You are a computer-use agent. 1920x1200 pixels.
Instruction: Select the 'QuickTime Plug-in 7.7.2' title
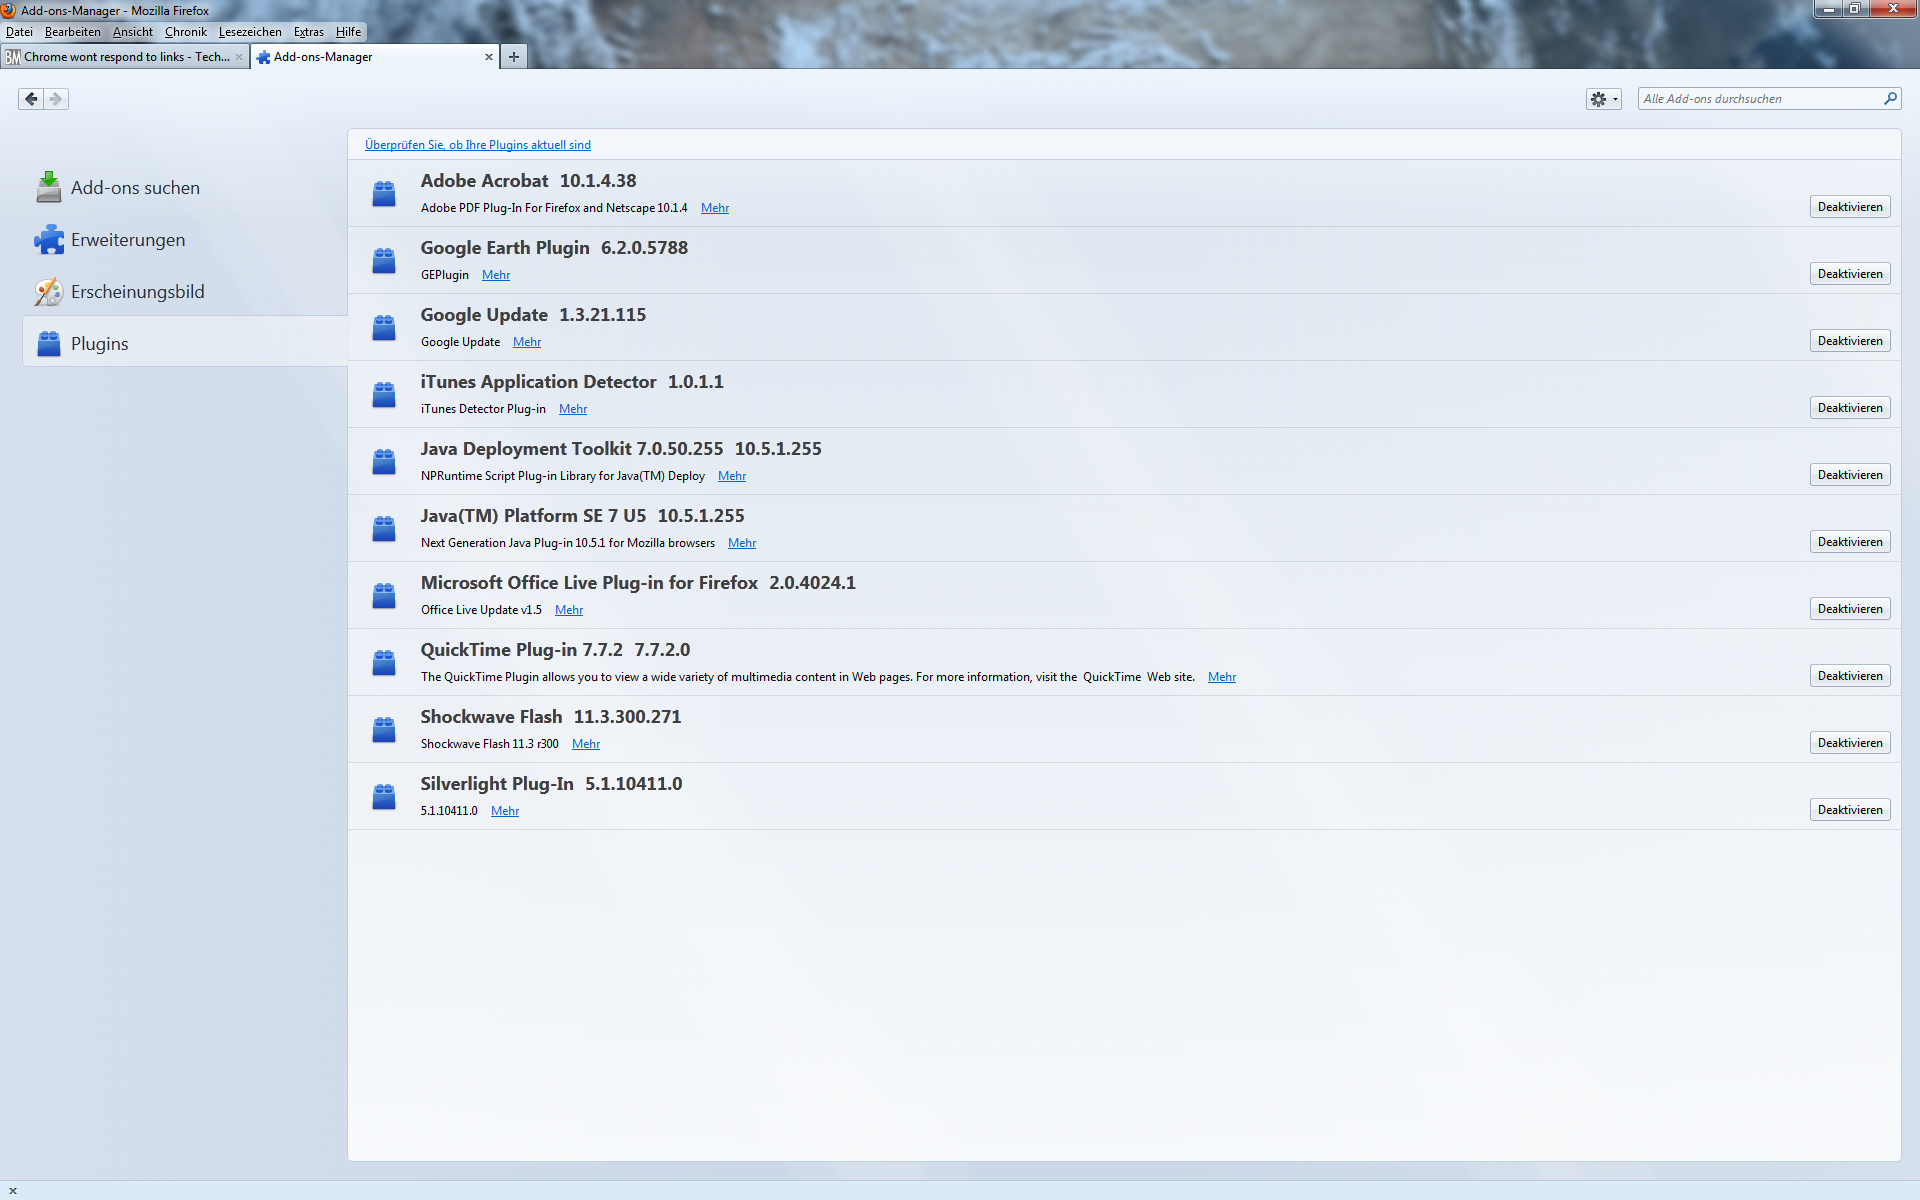(x=522, y=650)
